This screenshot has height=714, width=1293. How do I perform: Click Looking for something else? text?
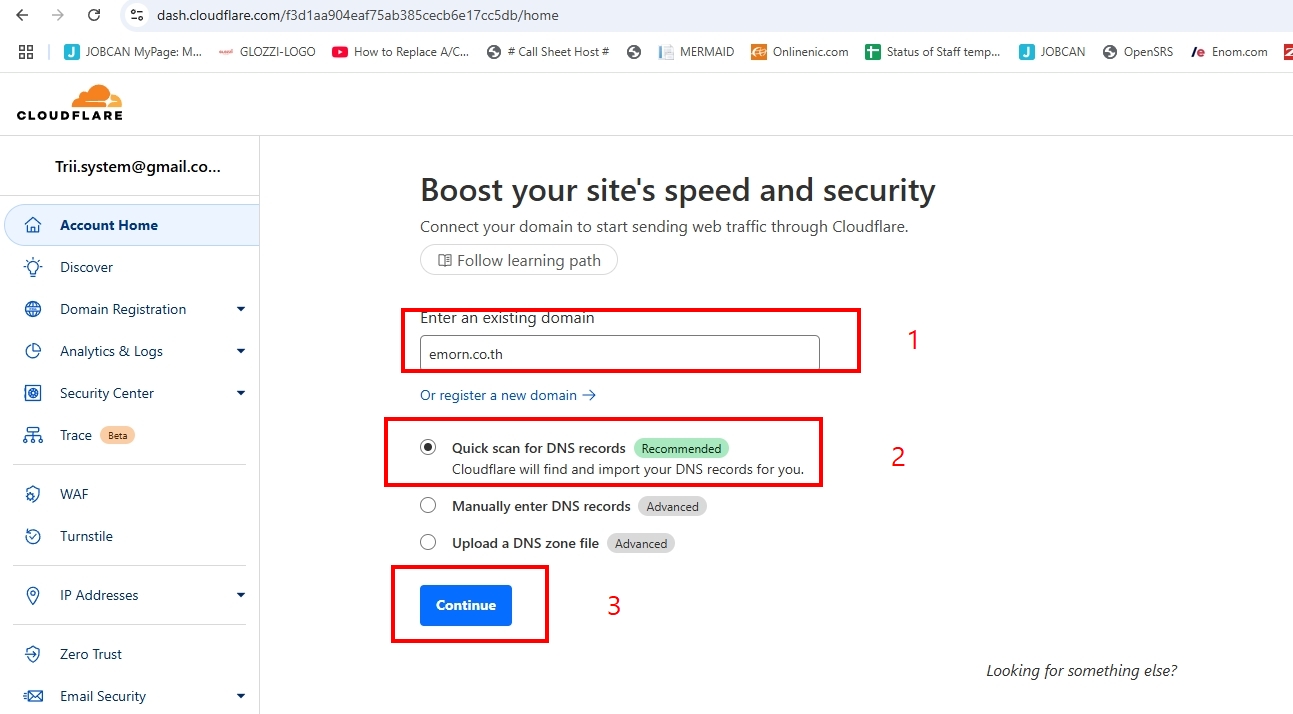pos(1081,670)
